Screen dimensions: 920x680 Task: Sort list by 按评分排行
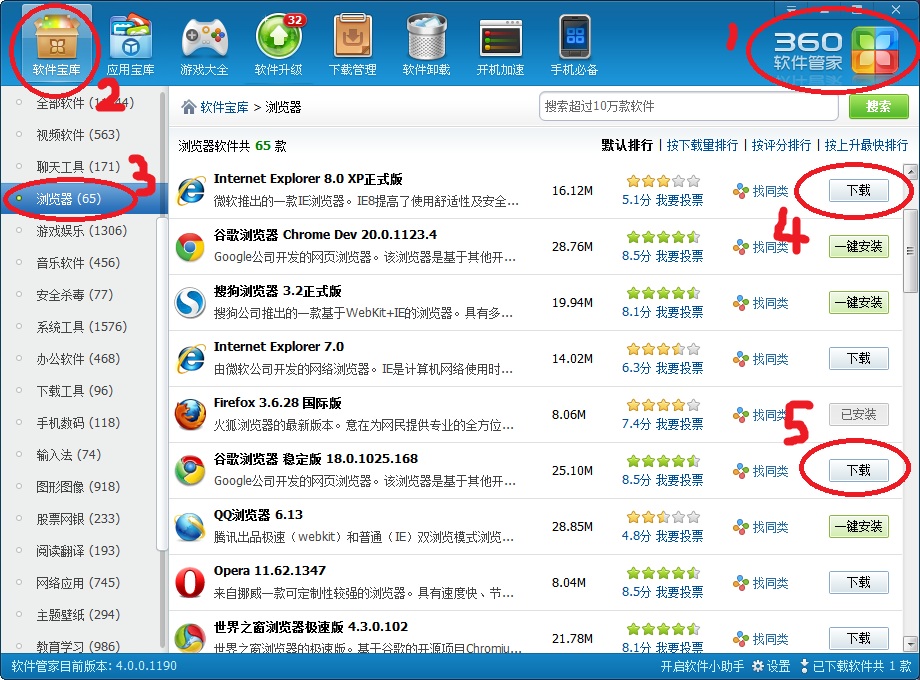[x=781, y=145]
